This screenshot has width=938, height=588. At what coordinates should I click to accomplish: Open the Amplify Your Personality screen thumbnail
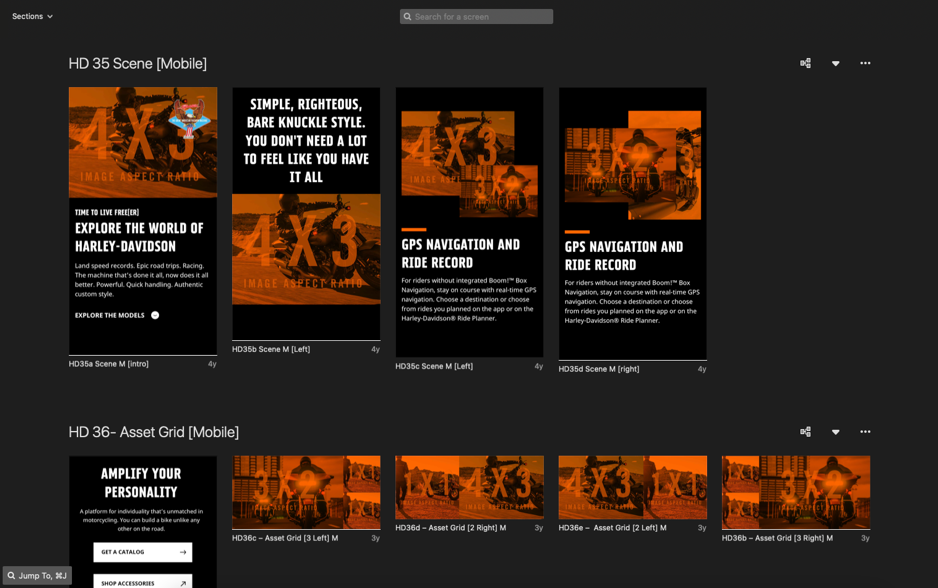tap(143, 522)
